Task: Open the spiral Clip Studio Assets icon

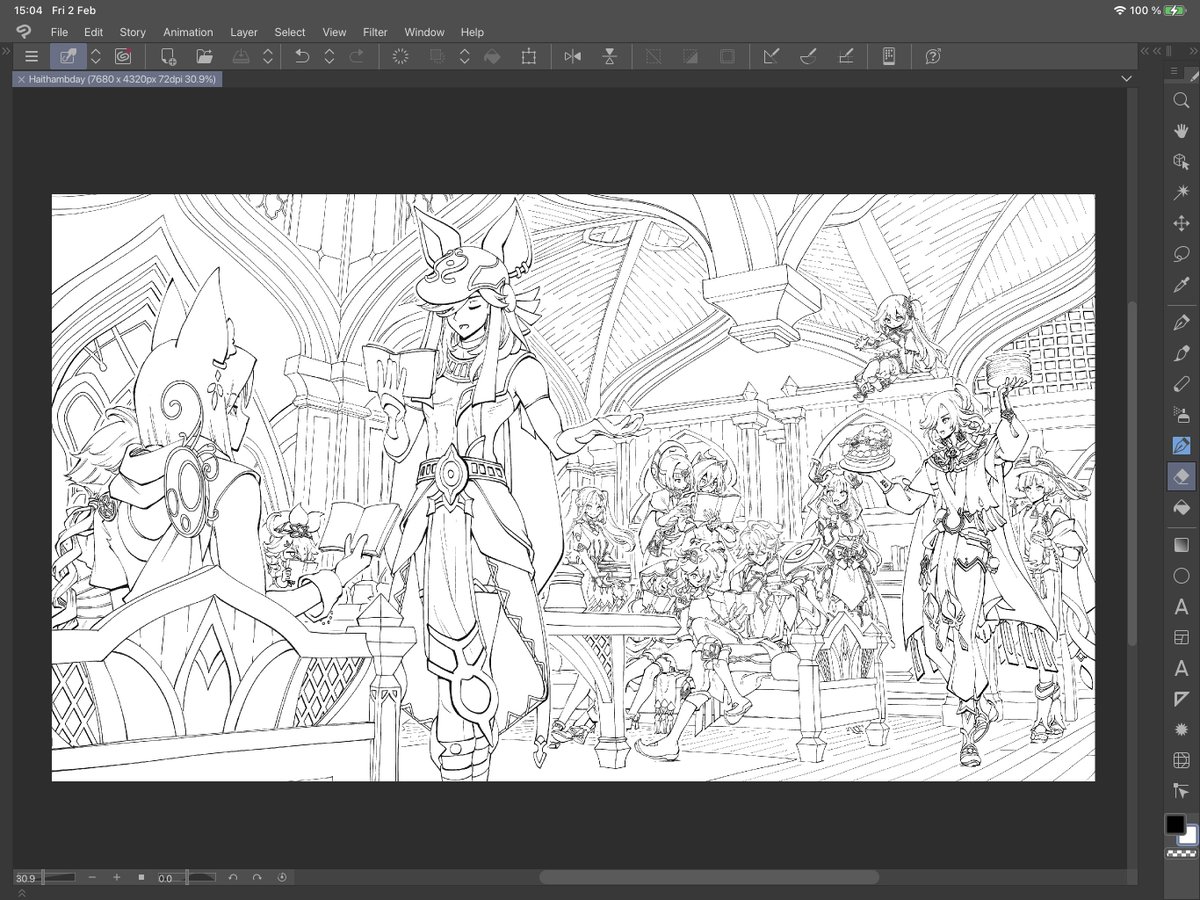Action: pyautogui.click(x=123, y=57)
